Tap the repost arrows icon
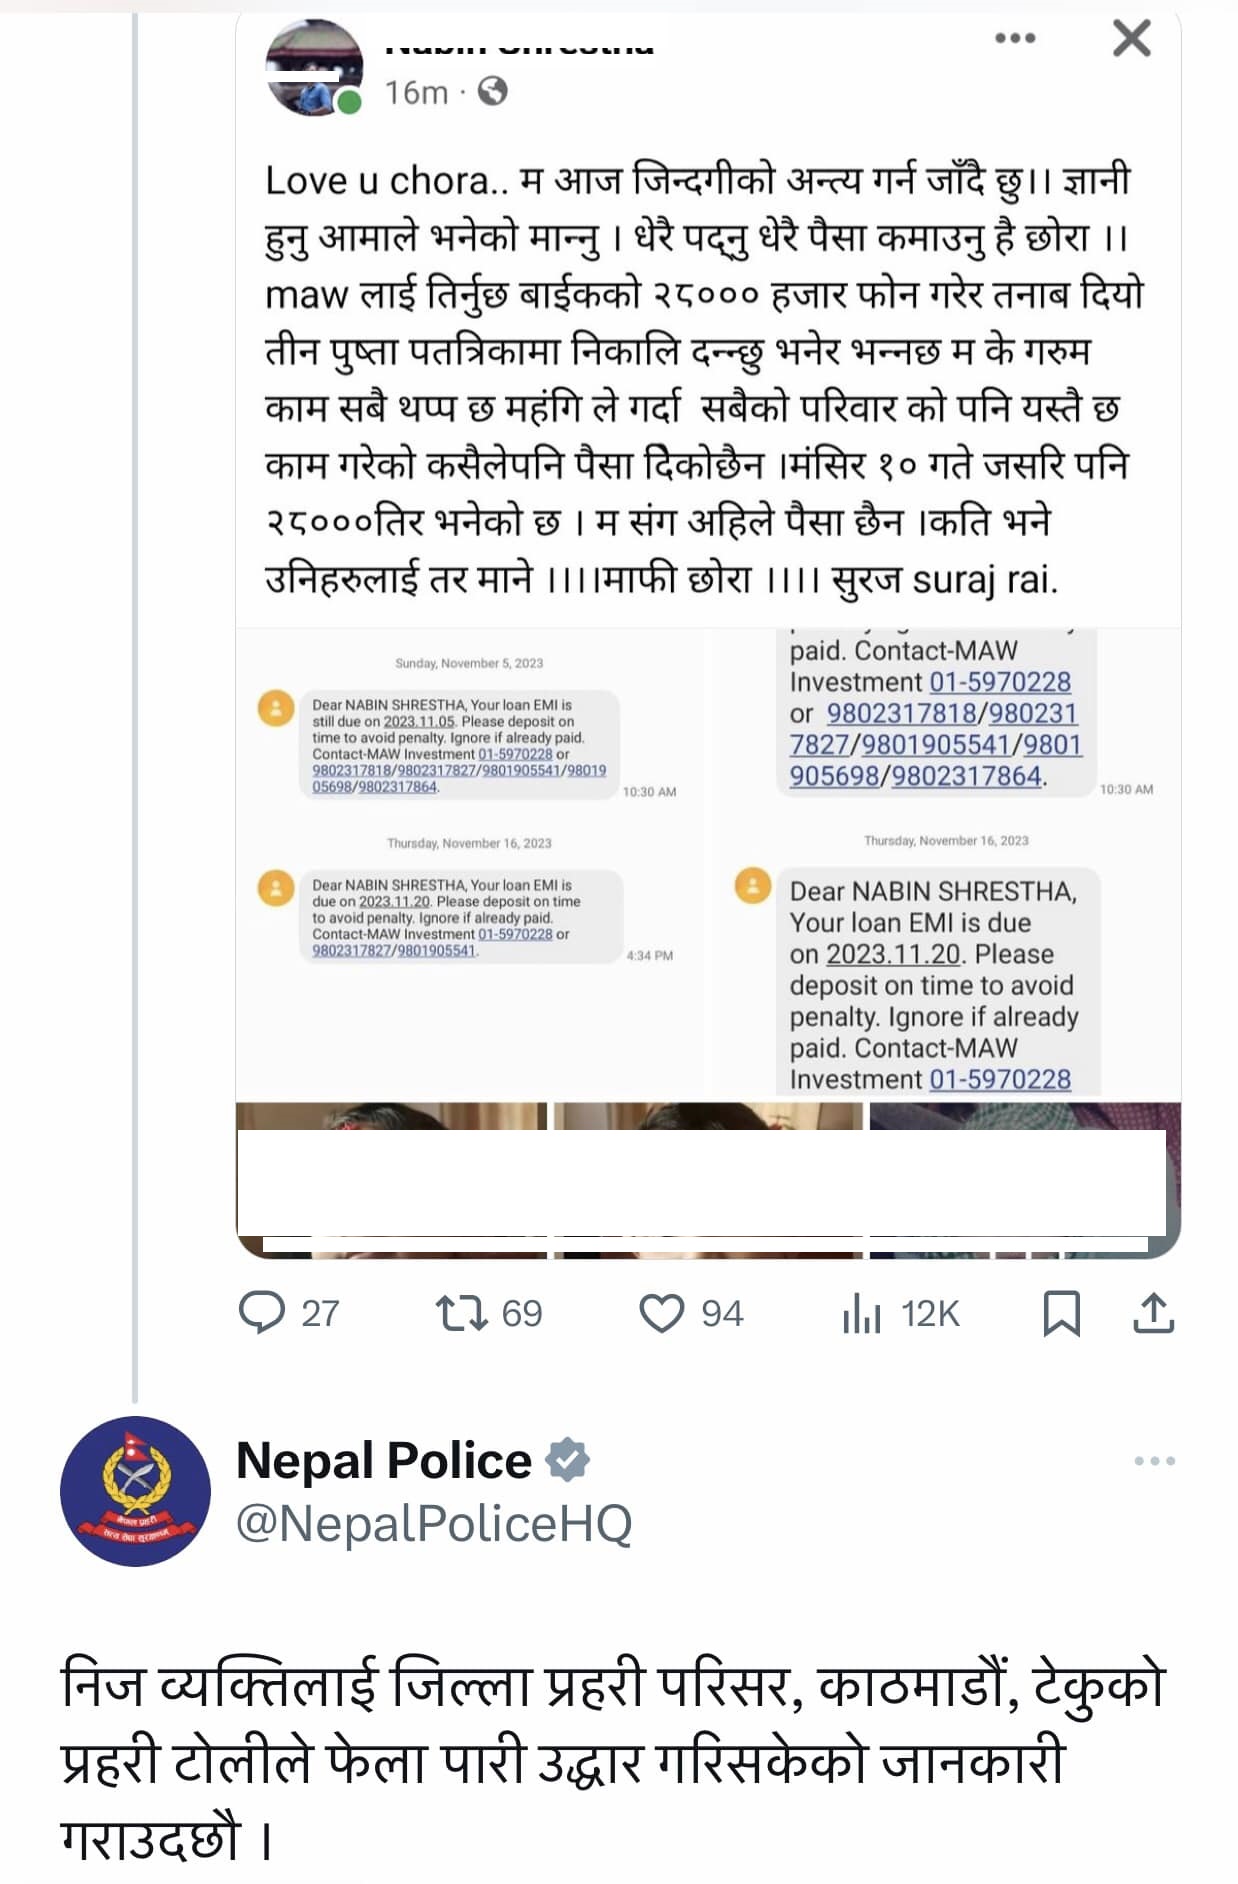This screenshot has height=1884, width=1238. (x=461, y=1312)
